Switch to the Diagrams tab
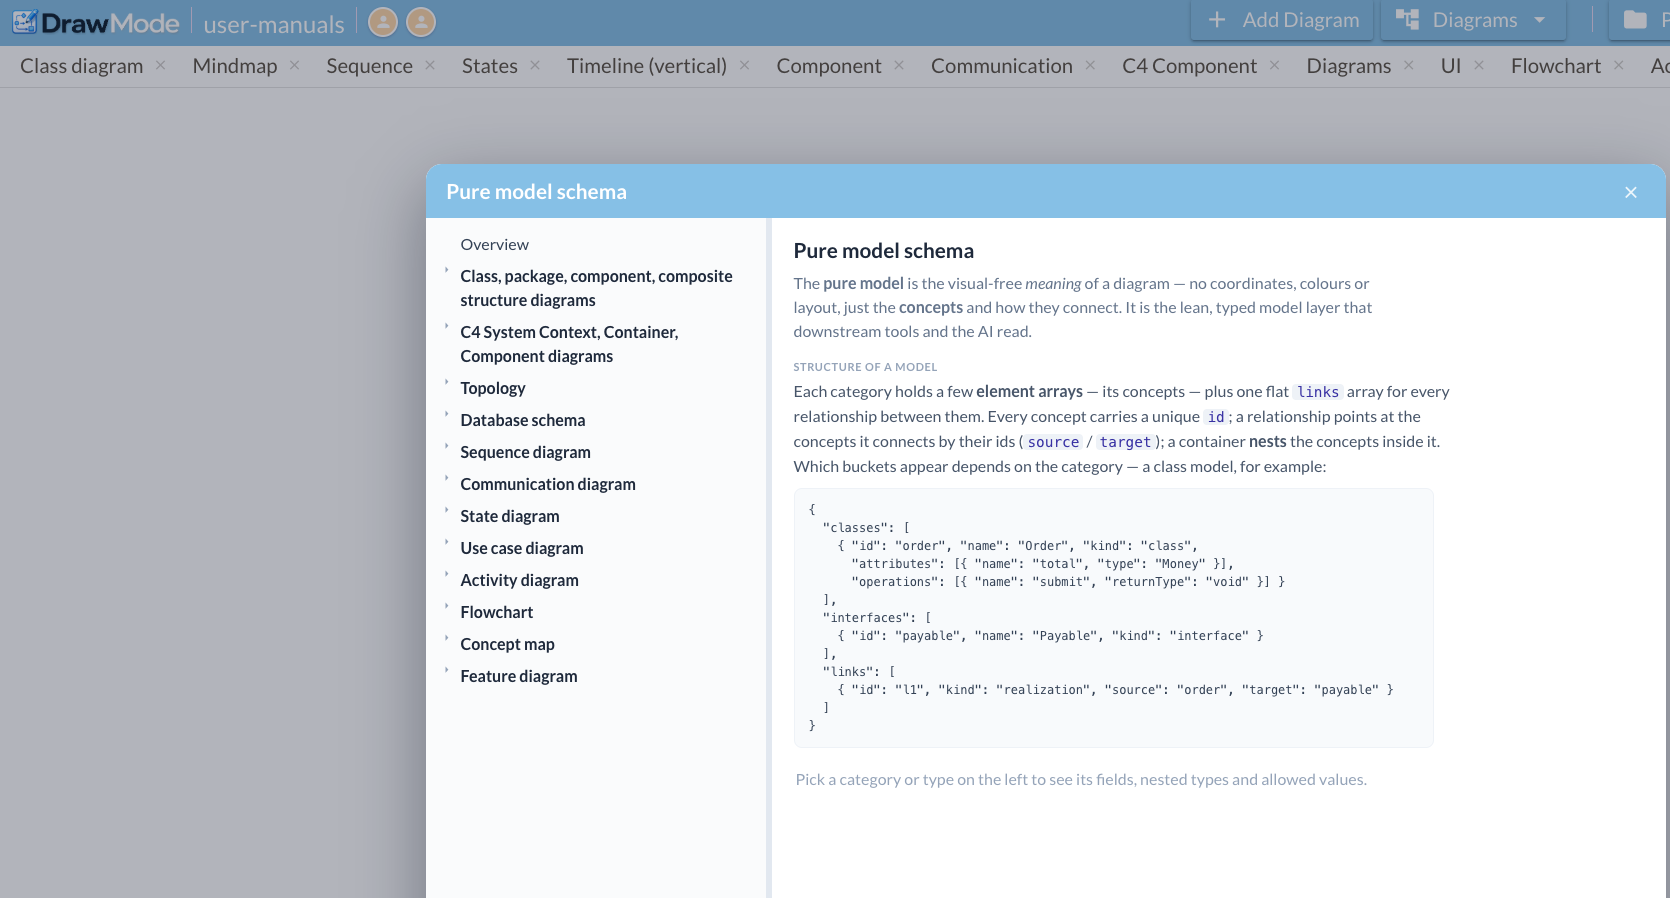This screenshot has height=898, width=1670. click(x=1348, y=66)
